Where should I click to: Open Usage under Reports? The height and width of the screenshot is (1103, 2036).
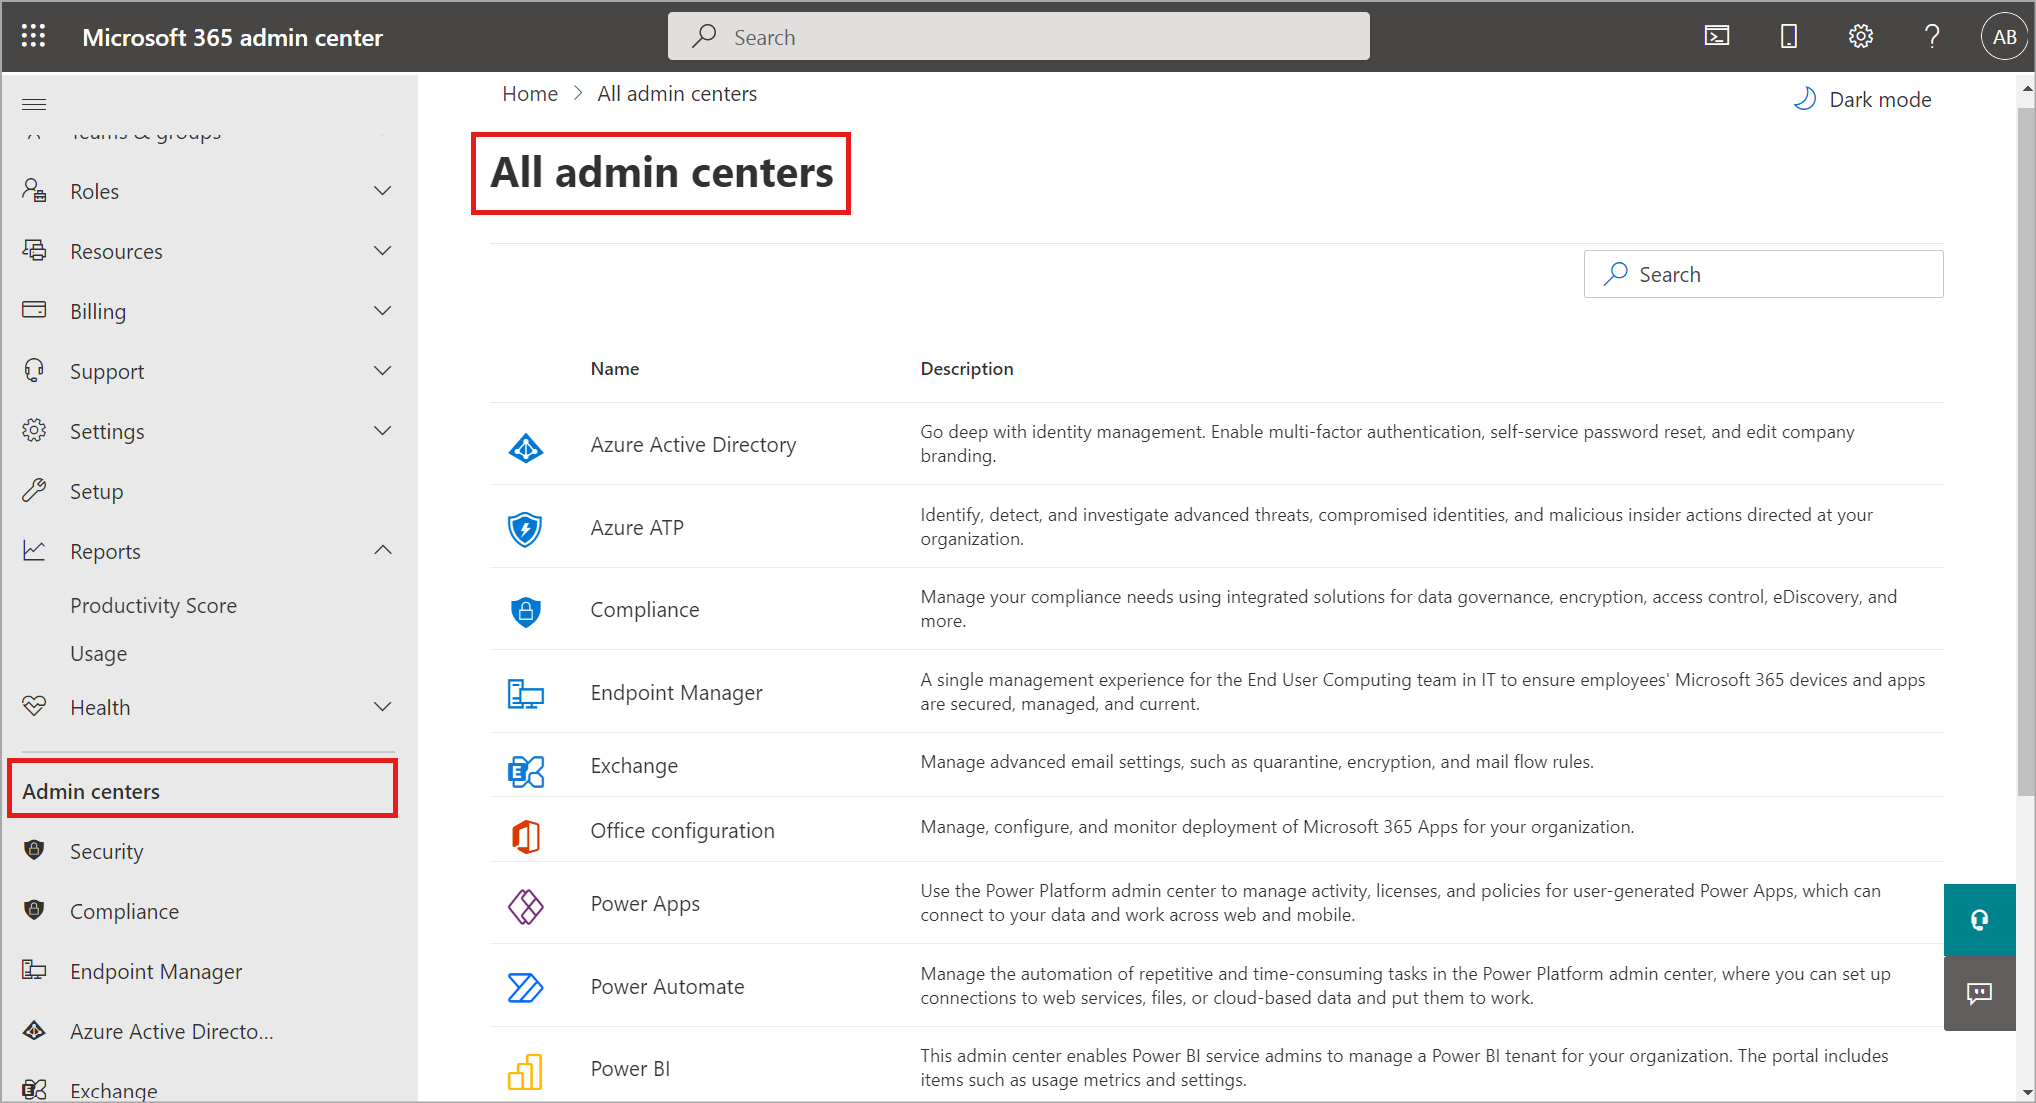click(98, 653)
